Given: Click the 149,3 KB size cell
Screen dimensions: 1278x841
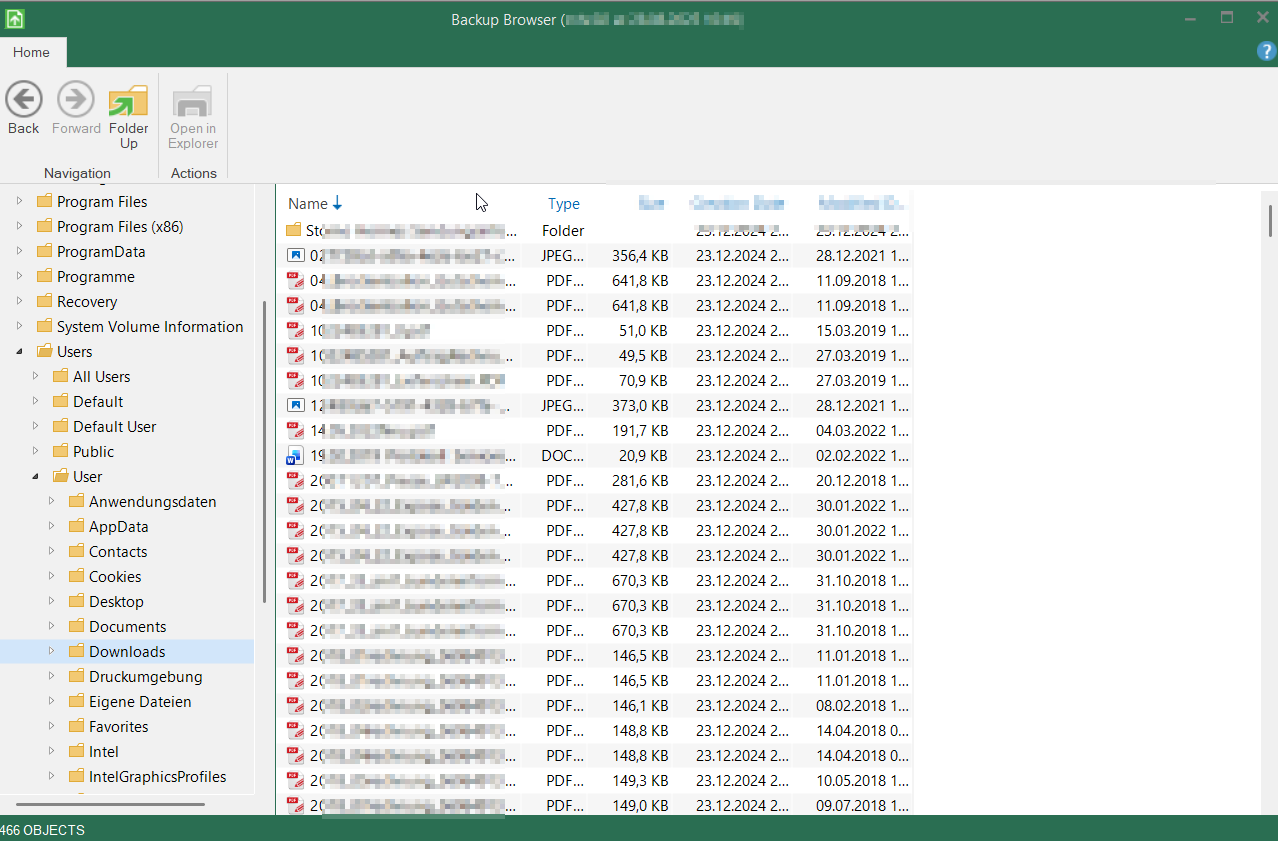Looking at the screenshot, I should click(640, 780).
